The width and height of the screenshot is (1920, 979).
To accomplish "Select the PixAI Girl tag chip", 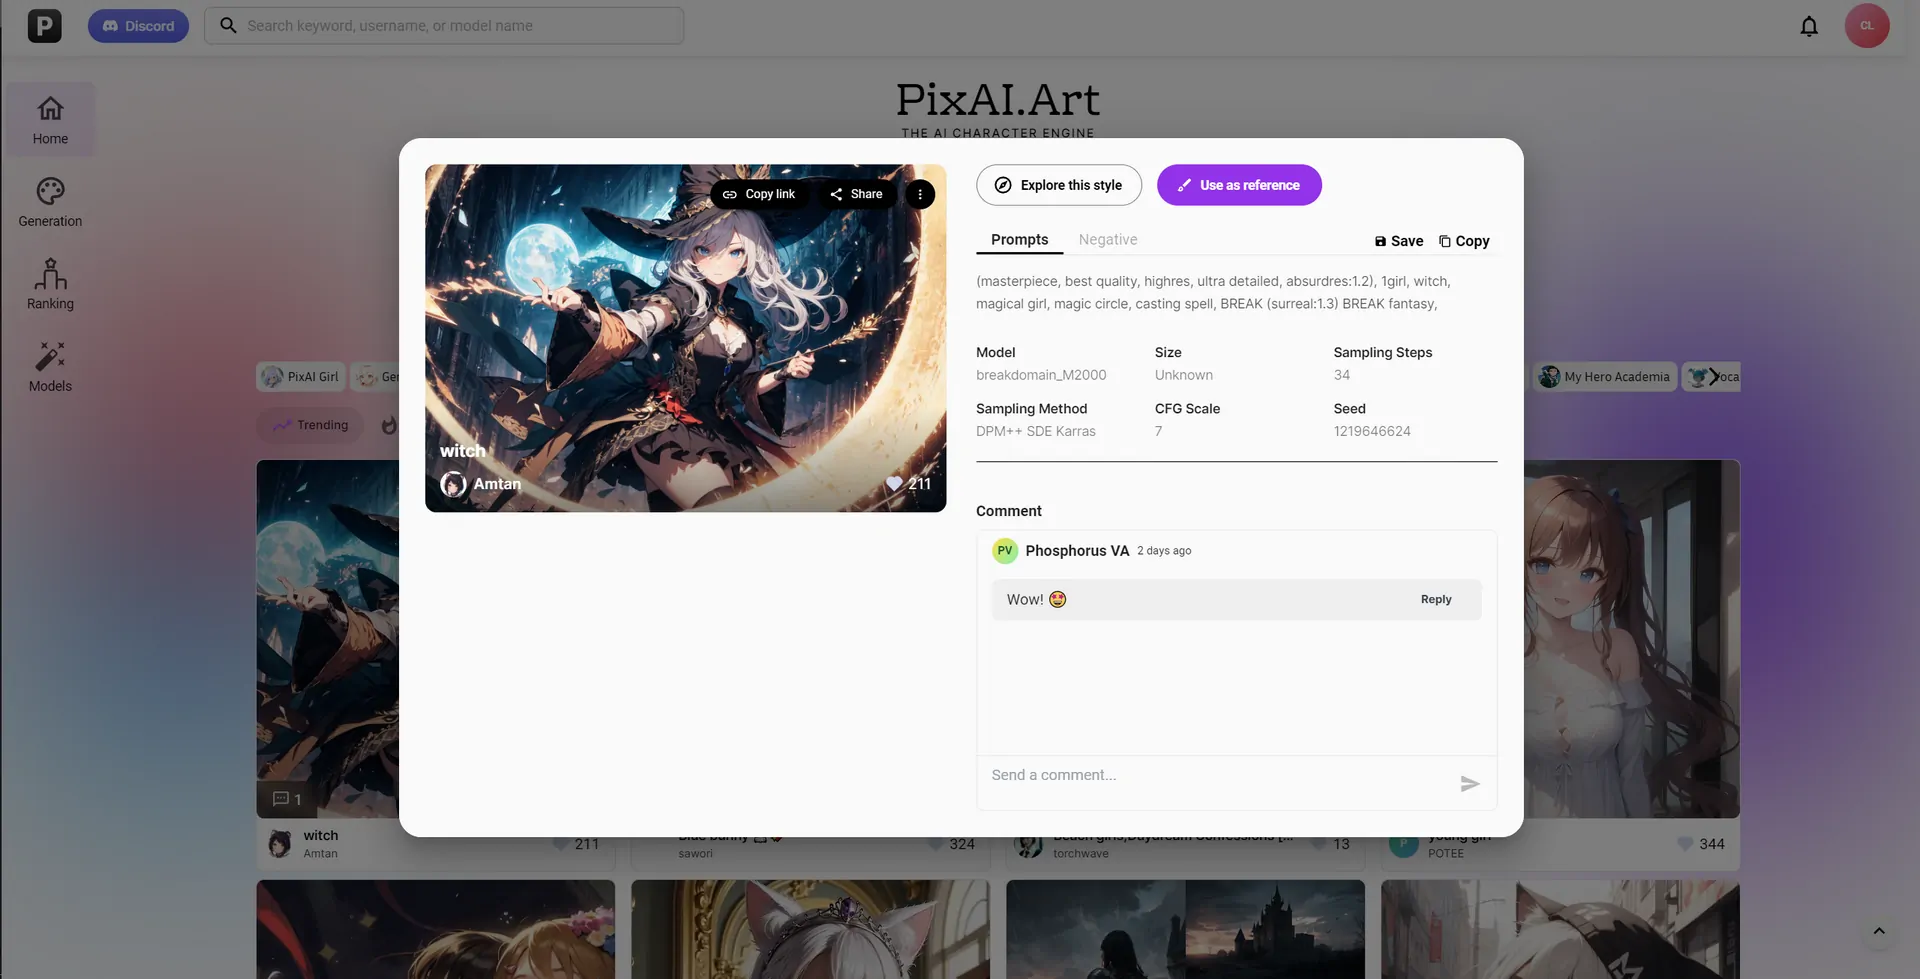I will [301, 377].
